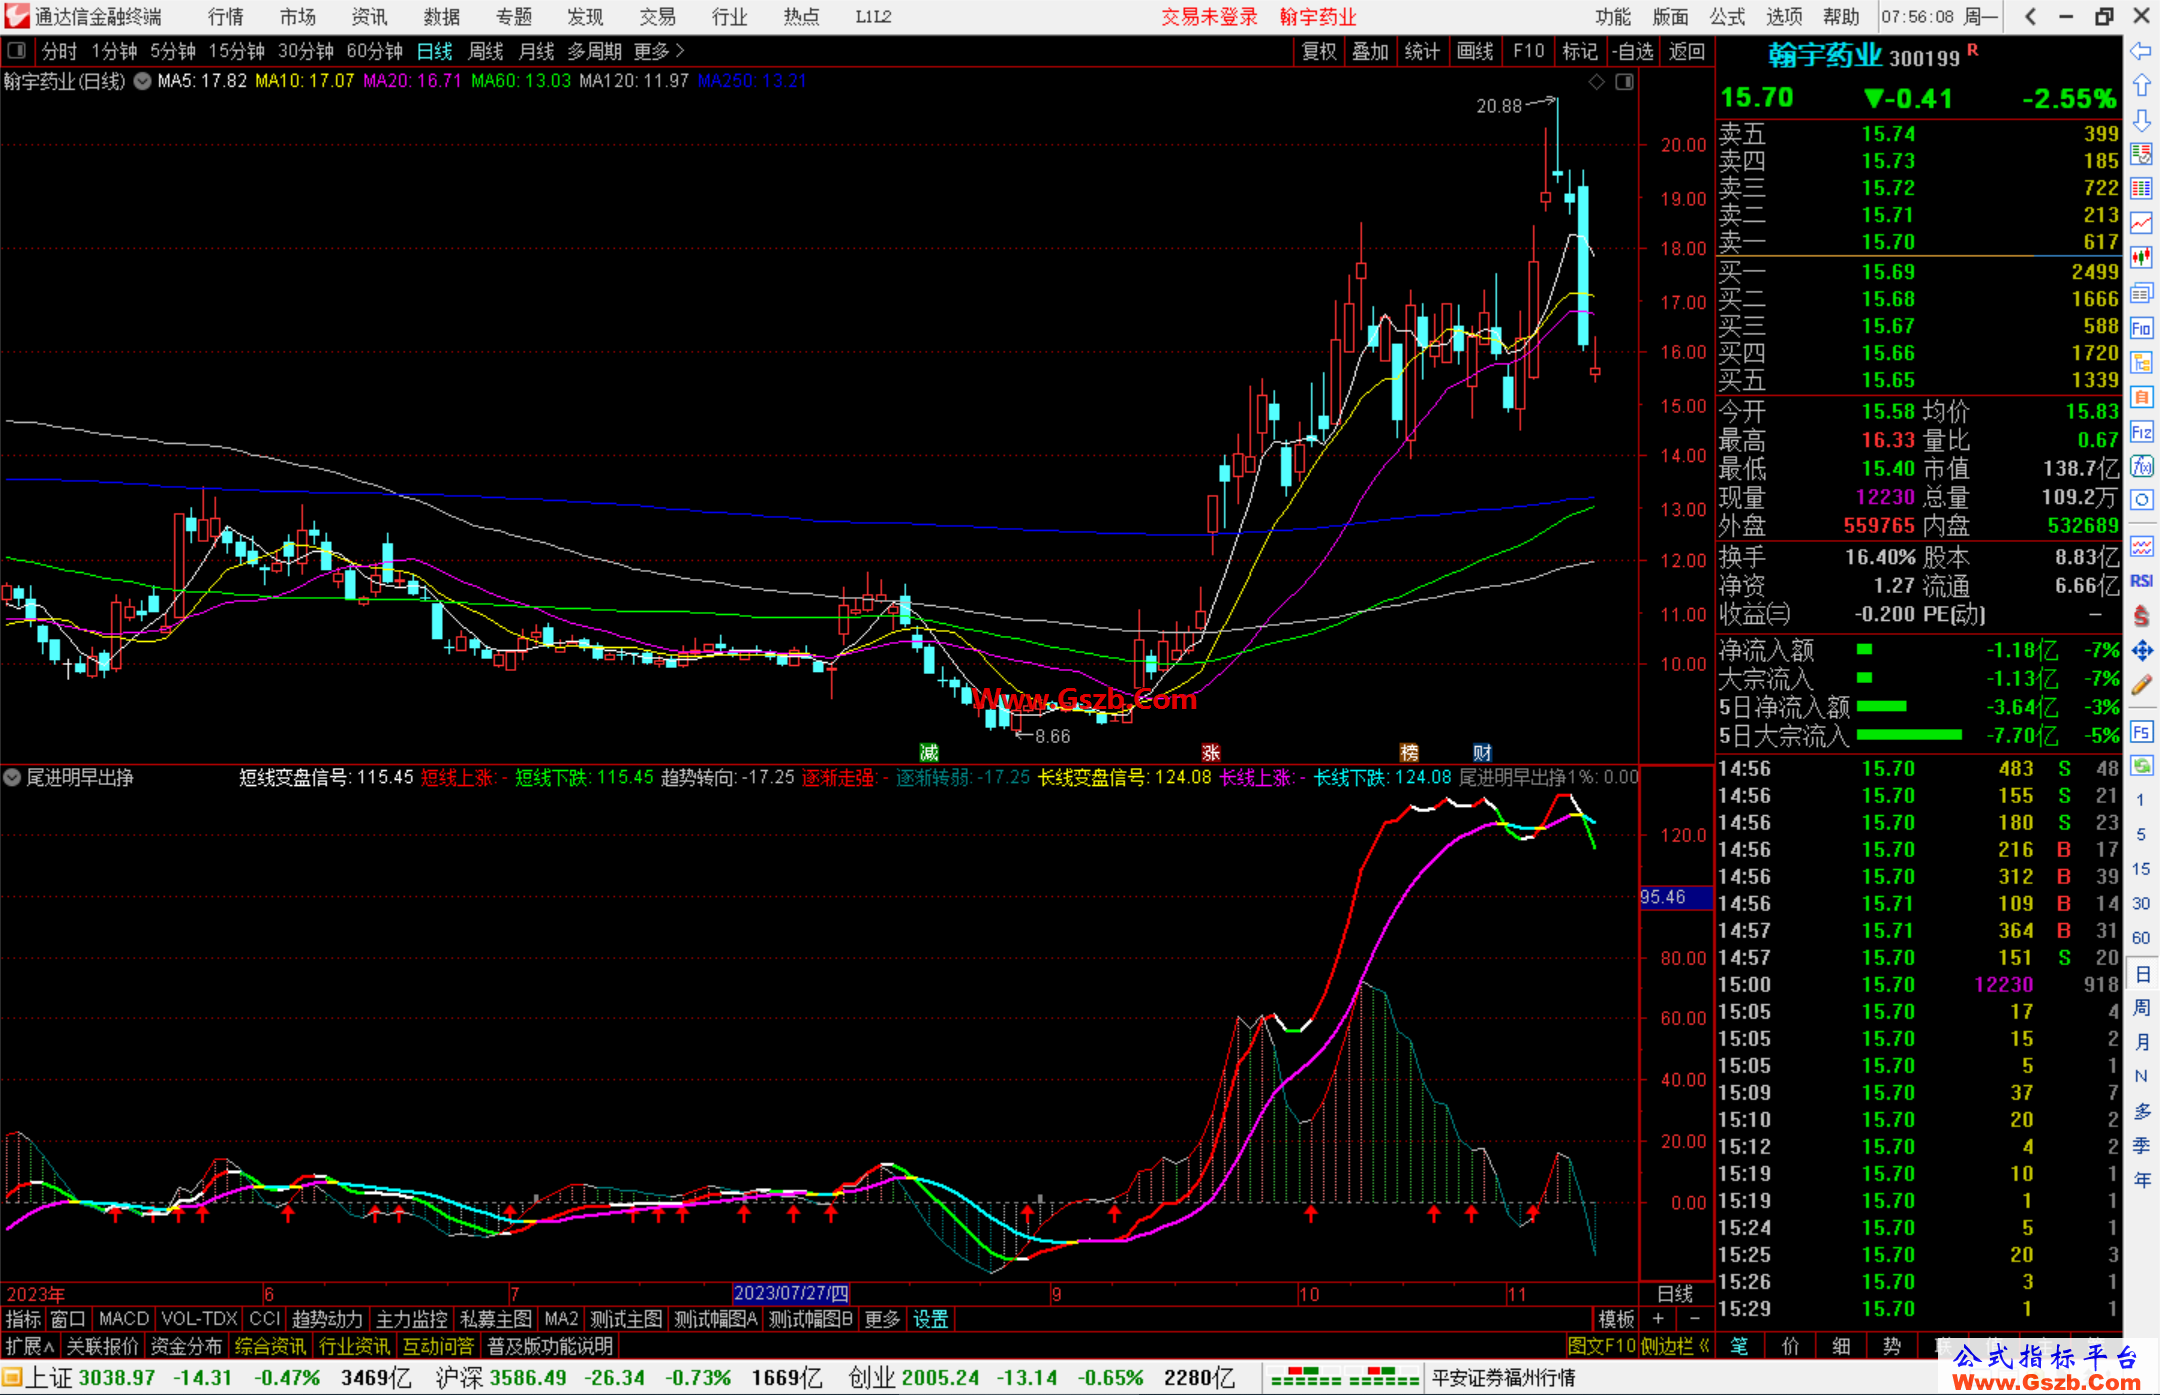2160x1395 pixels.
Task: Toggle the circle before 尾进明早出掉 indicator
Action: coord(12,777)
